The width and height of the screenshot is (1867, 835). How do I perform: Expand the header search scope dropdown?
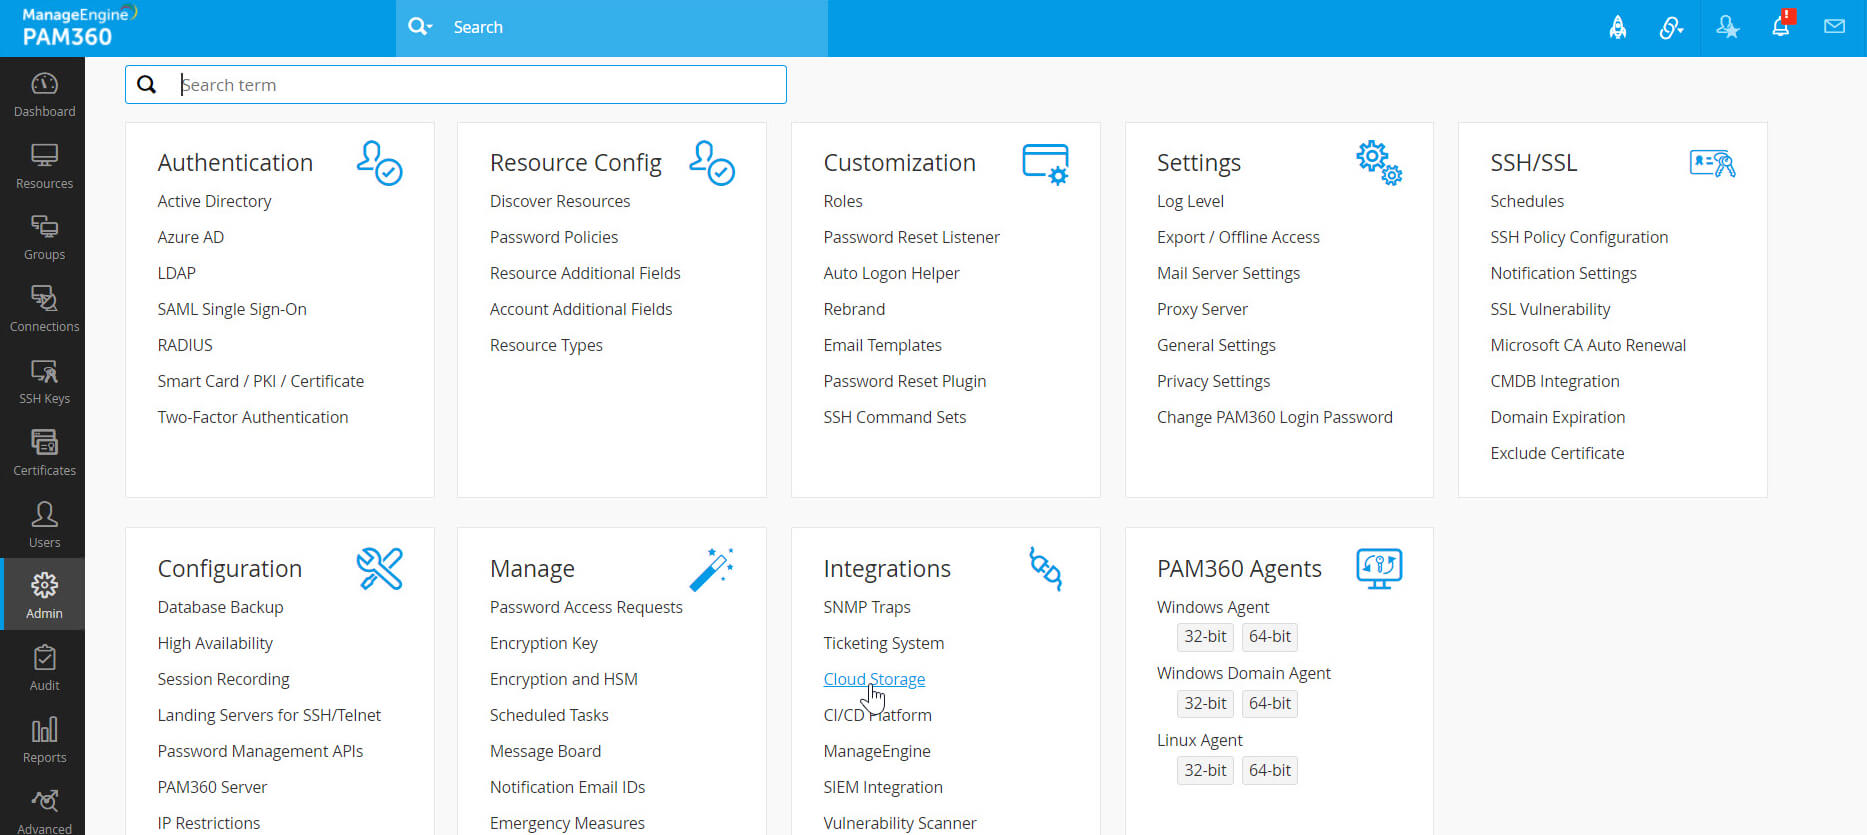(421, 27)
